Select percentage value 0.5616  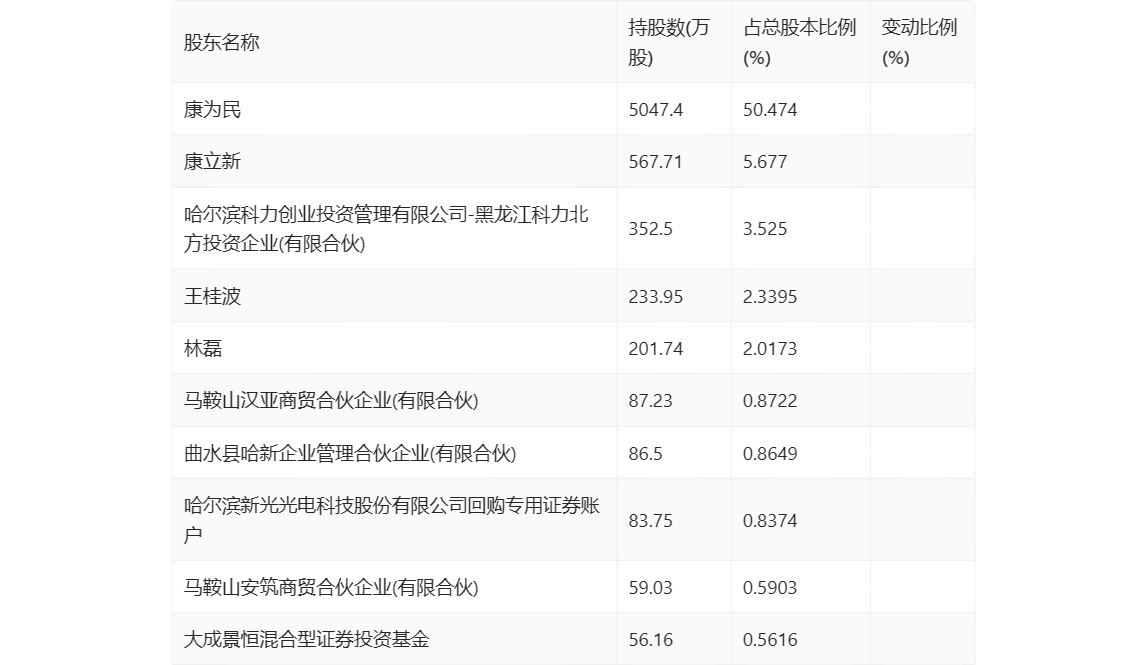coord(769,639)
